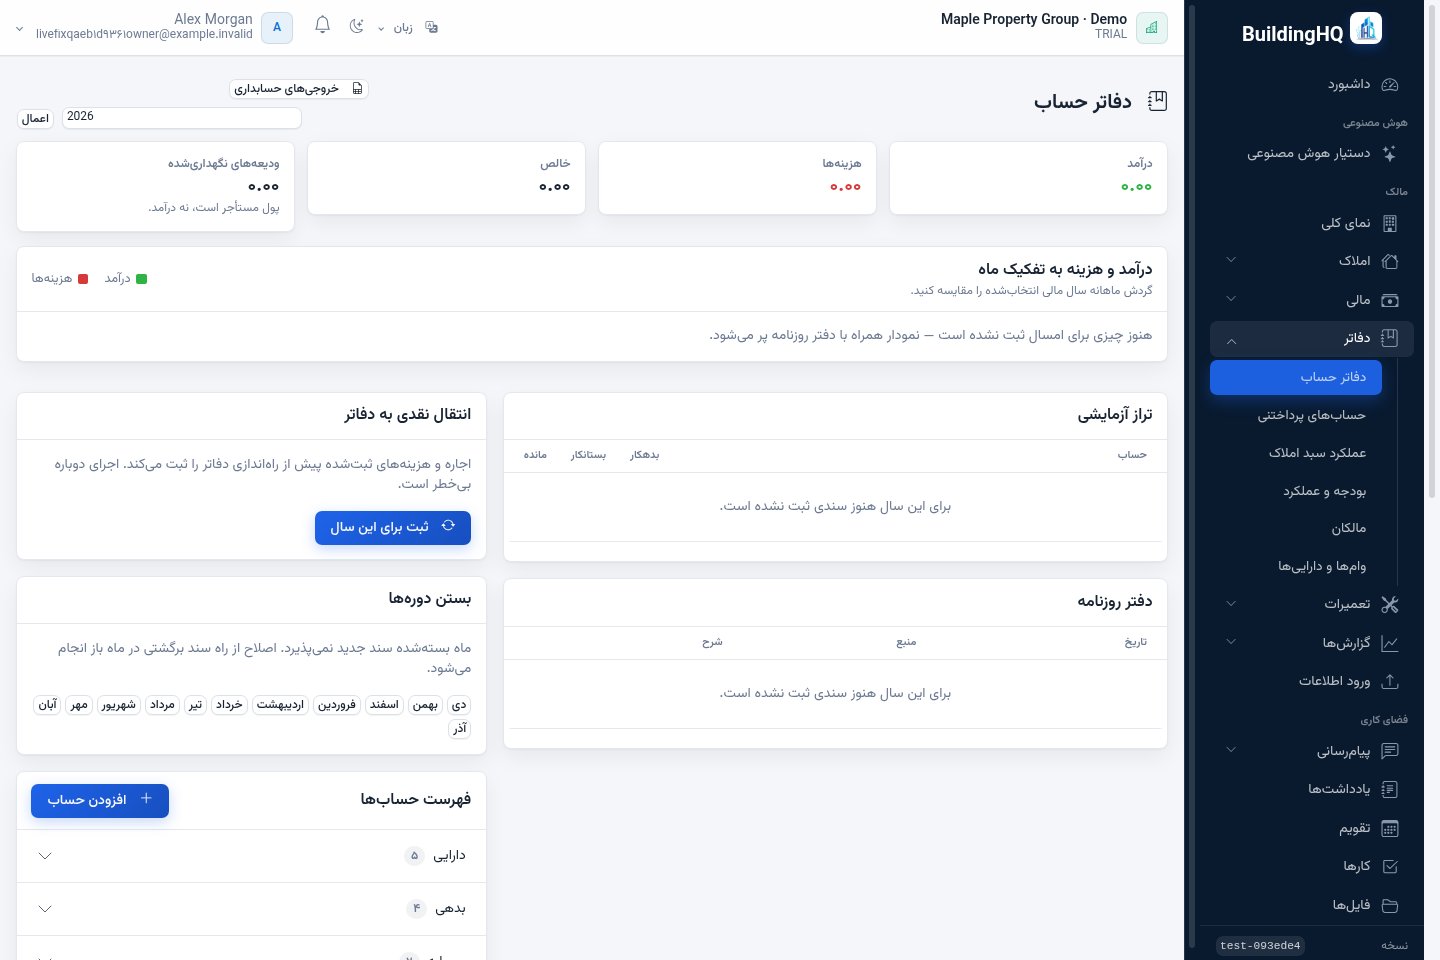
Task: Click the اعمال apply button
Action: 35,118
